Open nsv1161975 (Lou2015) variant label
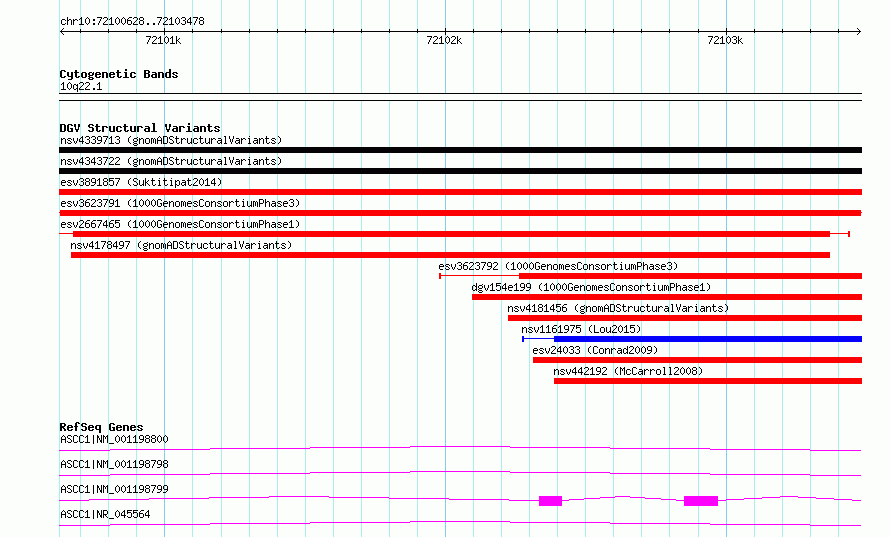The image size is (890, 537). (x=581, y=329)
